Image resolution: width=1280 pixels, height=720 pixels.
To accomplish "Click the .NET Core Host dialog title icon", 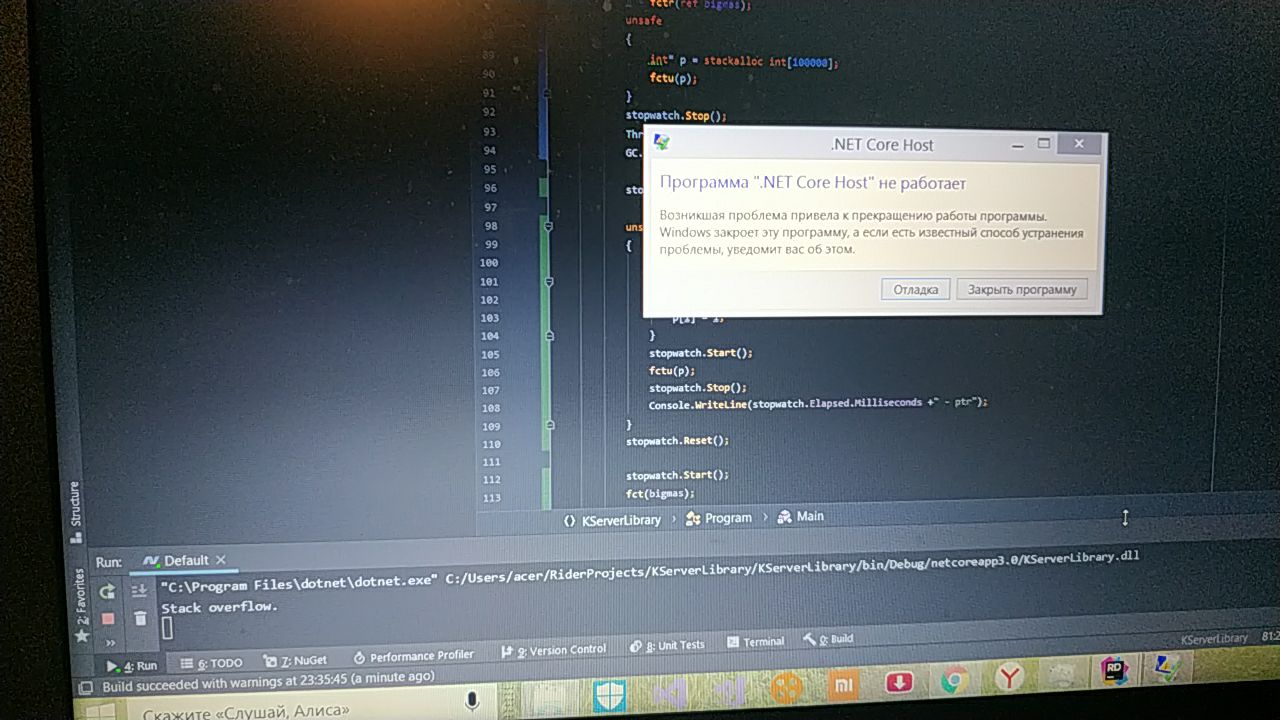I will pyautogui.click(x=661, y=143).
